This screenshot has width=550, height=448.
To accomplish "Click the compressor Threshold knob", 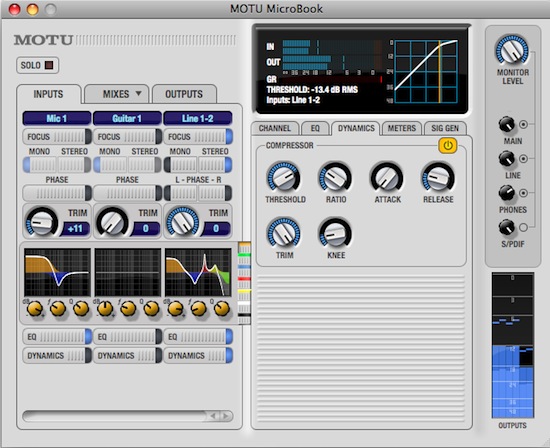I will (283, 177).
